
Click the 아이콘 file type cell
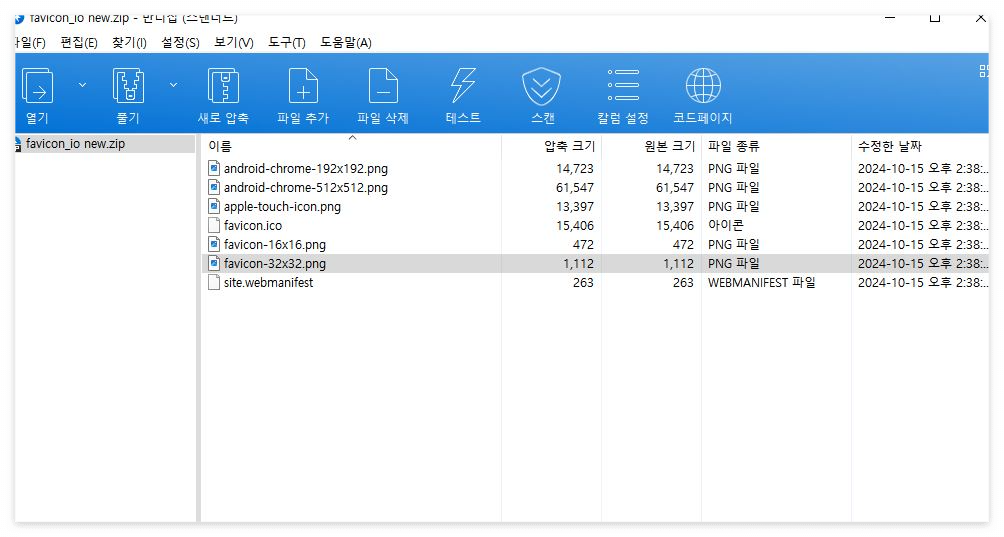(x=725, y=225)
